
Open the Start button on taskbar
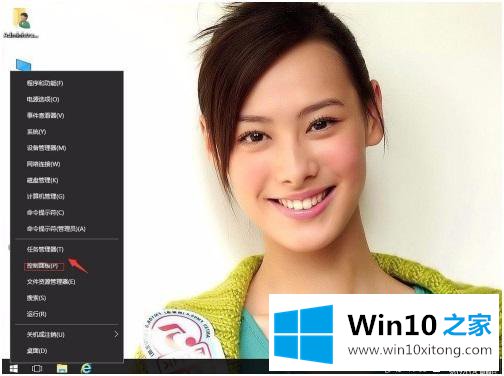click(x=14, y=368)
